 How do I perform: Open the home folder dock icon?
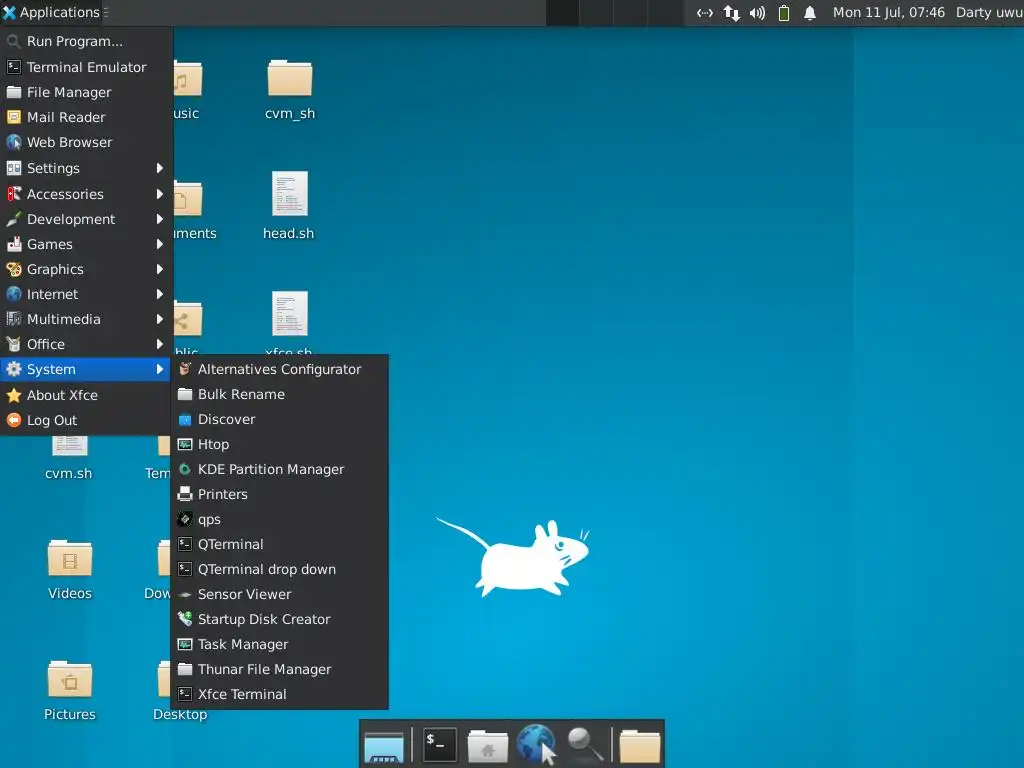pos(488,746)
